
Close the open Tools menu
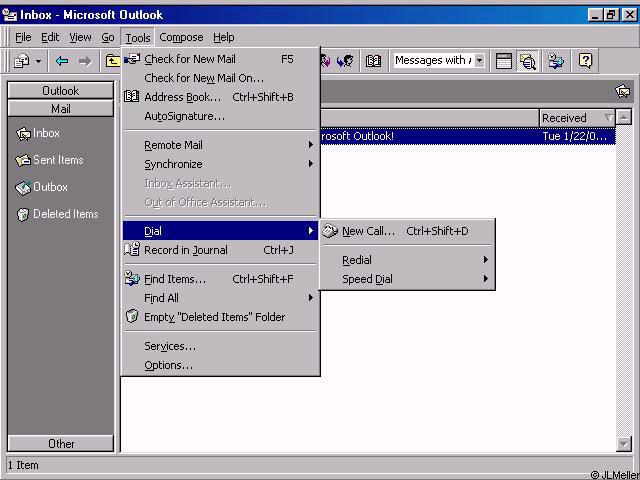pyautogui.click(x=138, y=38)
